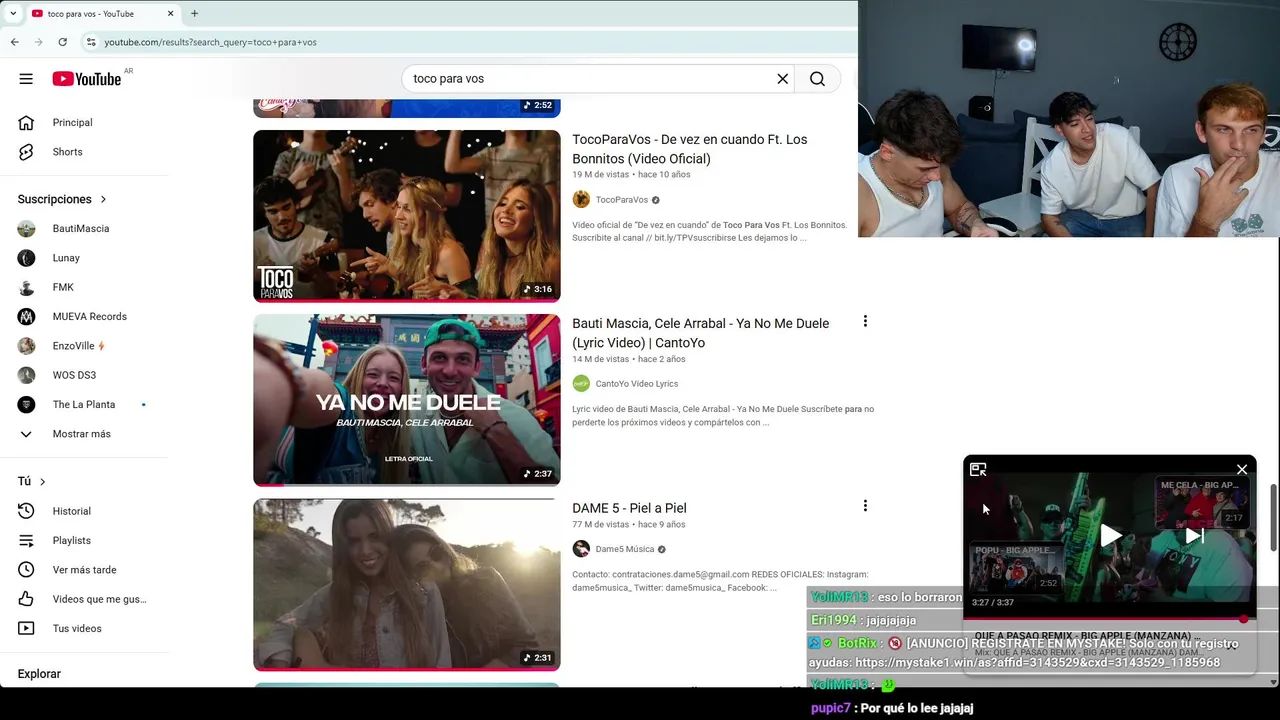Open the browser tab search dropdown
Screen dimensions: 1280x720
coord(12,13)
